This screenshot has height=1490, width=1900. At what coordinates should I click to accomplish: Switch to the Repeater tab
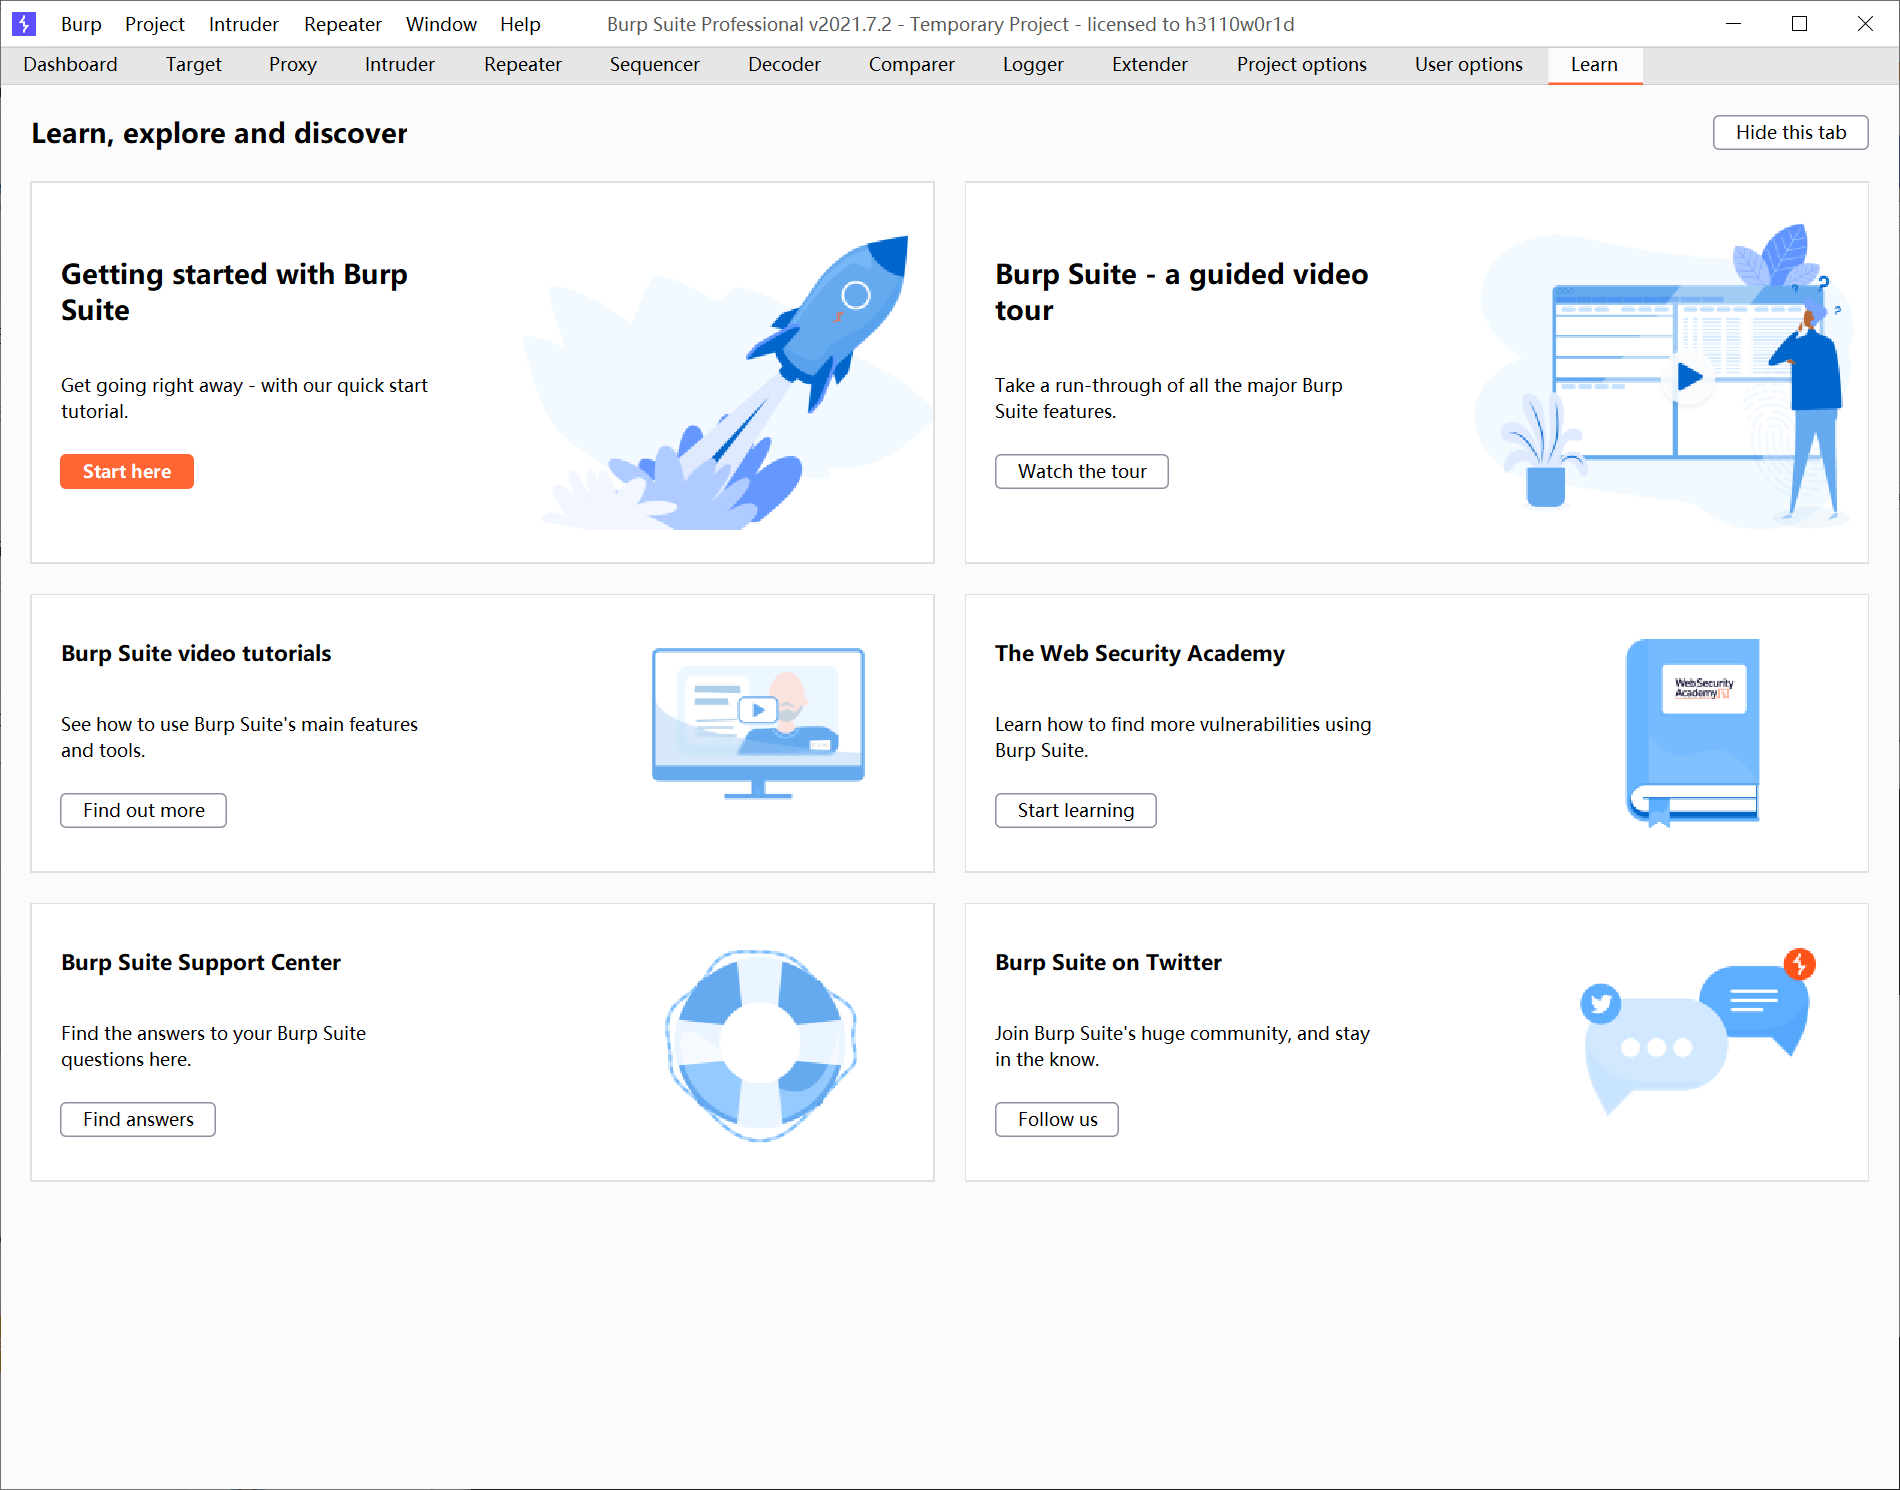coord(523,65)
